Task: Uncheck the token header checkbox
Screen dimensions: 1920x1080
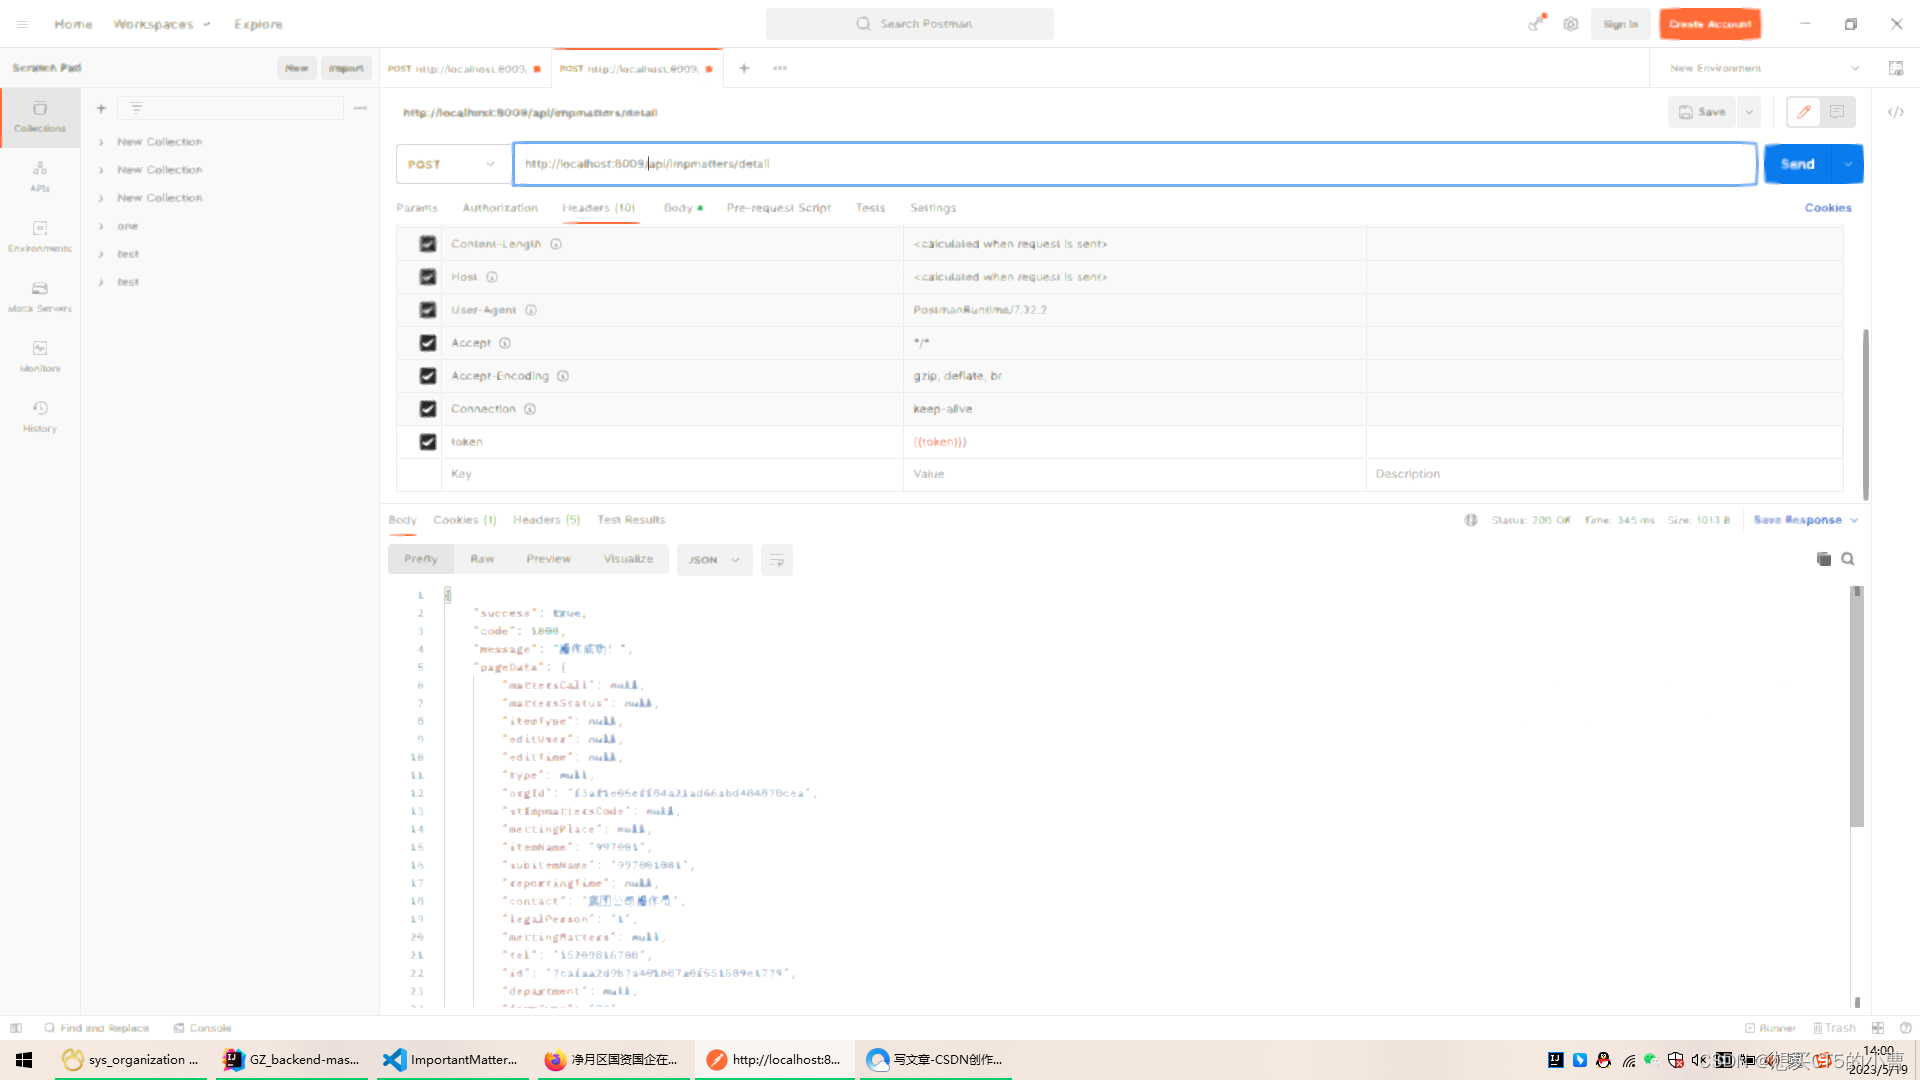Action: 428,442
